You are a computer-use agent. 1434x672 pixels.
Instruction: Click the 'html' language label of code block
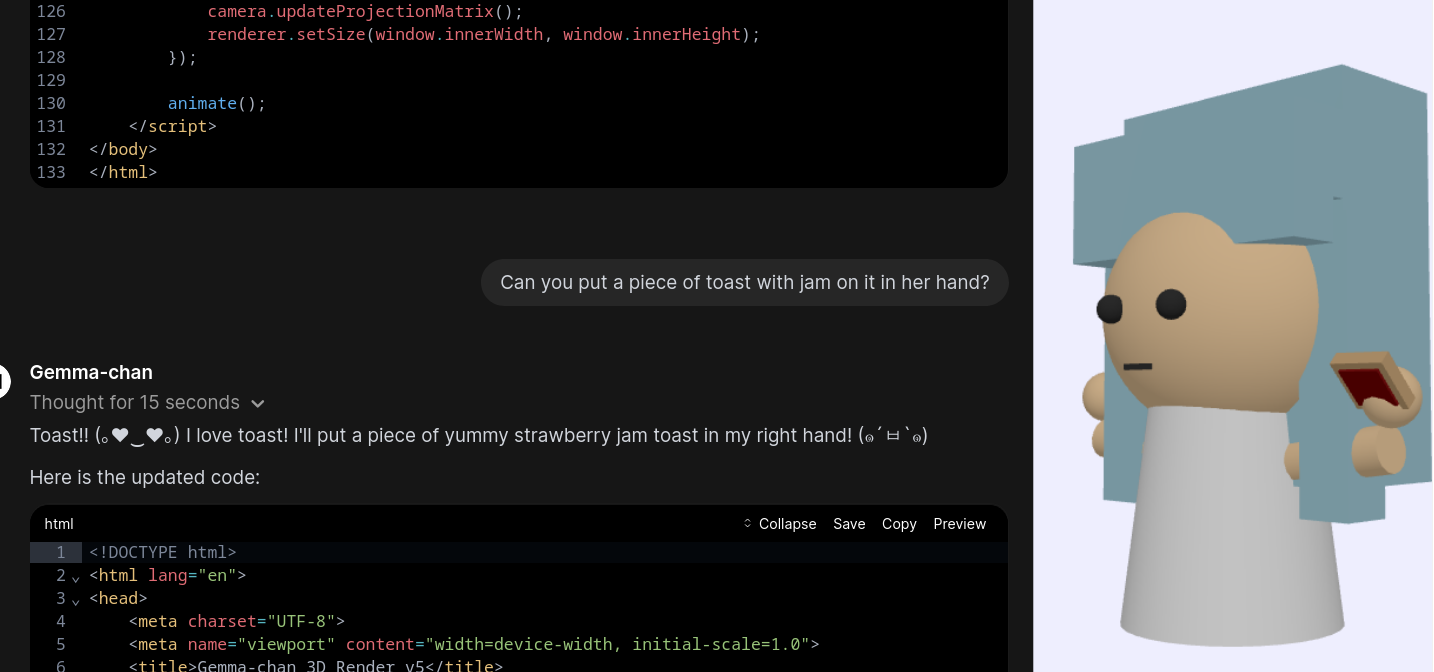[59, 524]
